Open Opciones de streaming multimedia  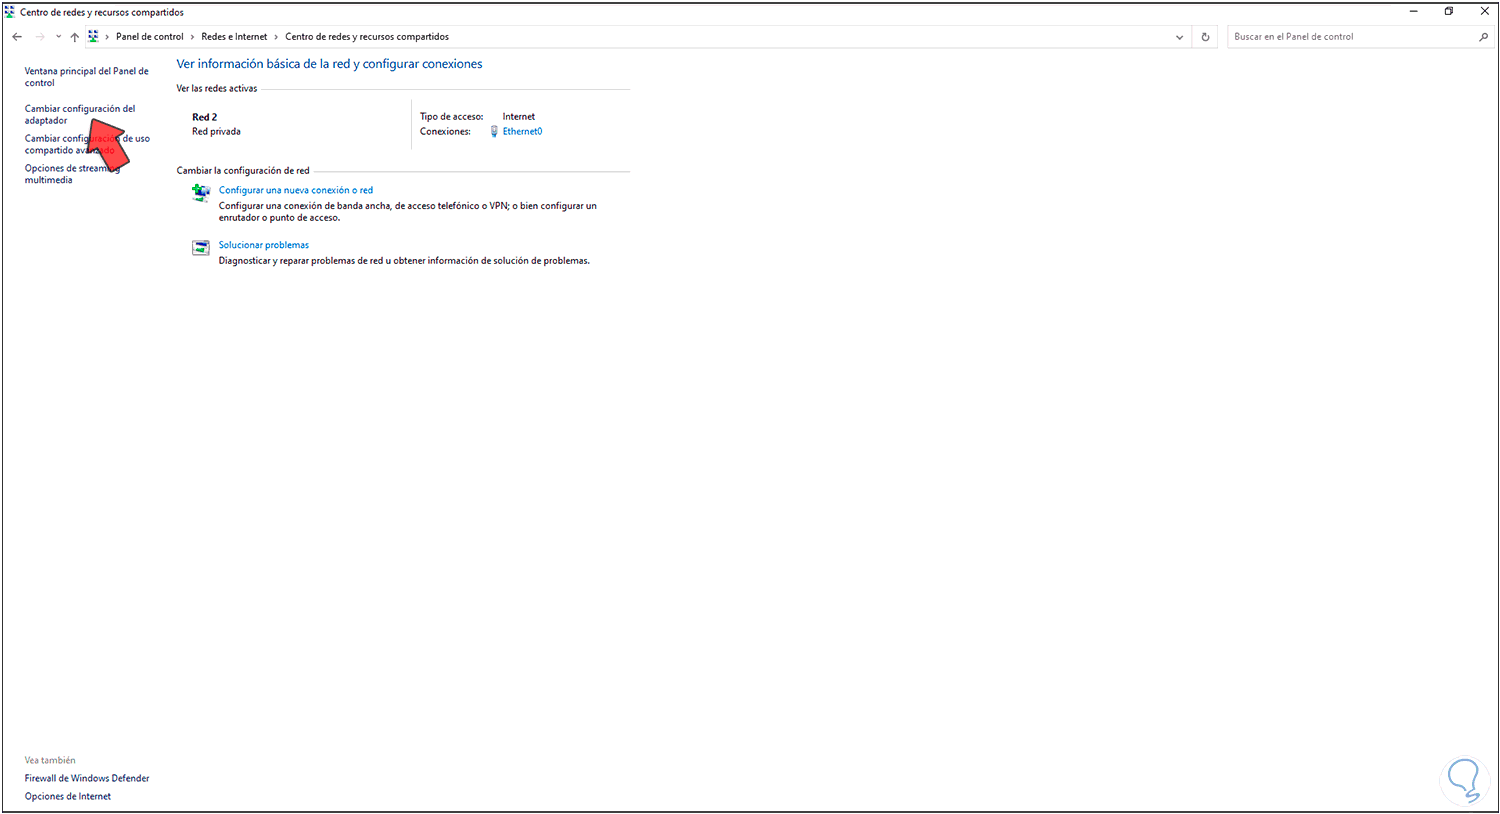(72, 174)
